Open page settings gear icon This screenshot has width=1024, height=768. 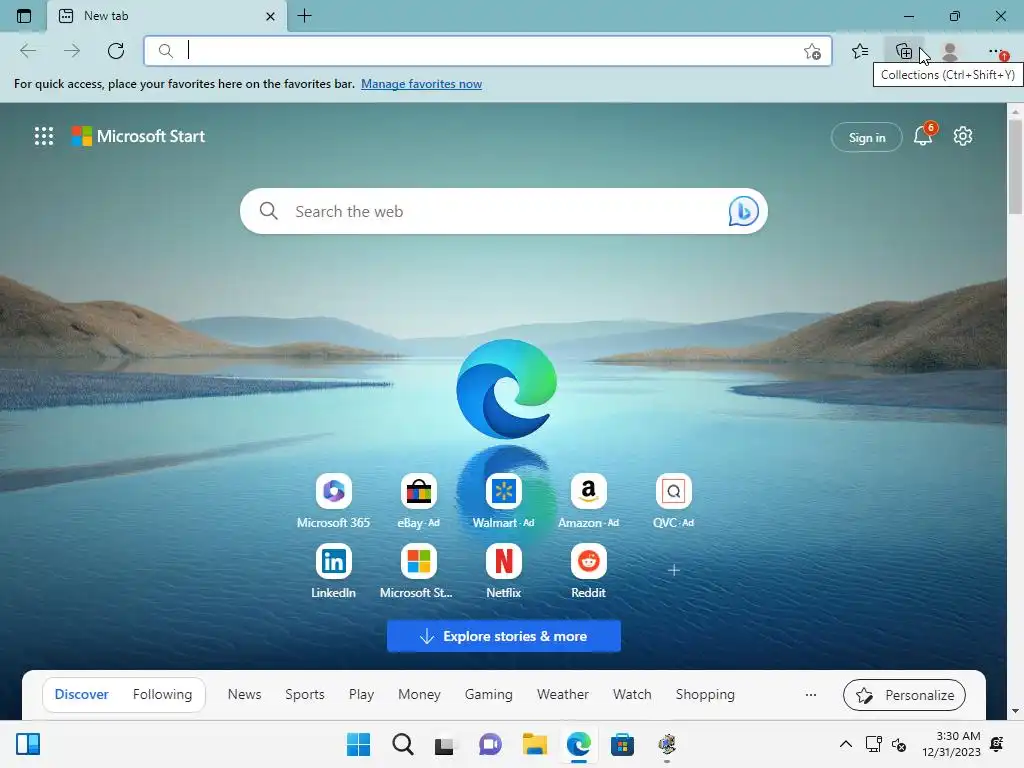click(963, 136)
